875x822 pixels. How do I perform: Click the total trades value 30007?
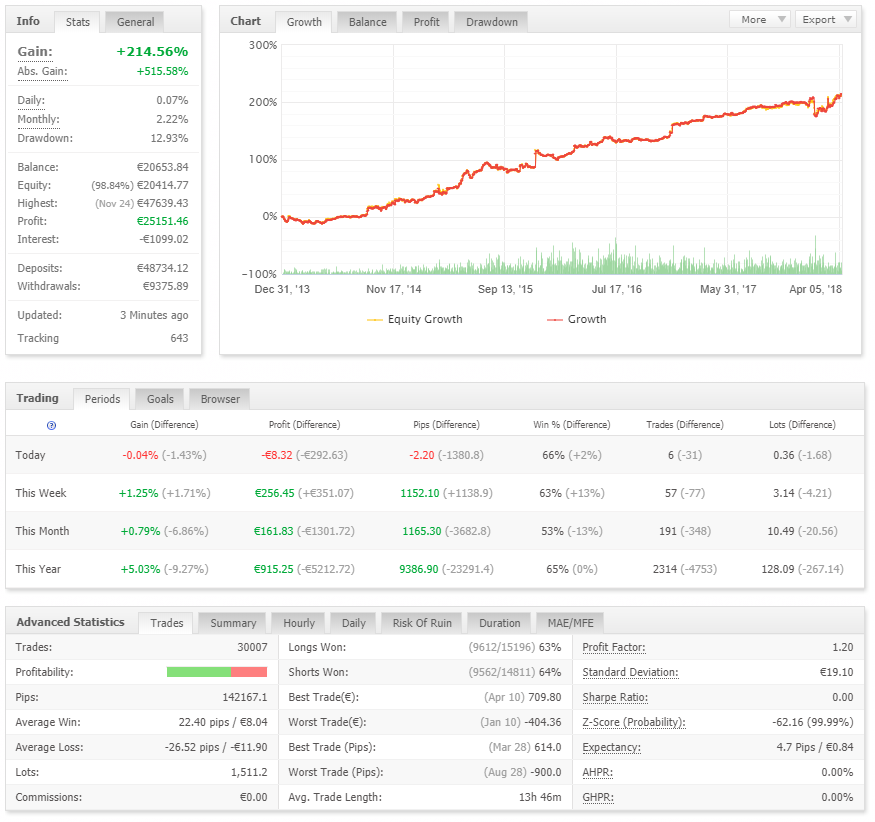click(x=252, y=647)
